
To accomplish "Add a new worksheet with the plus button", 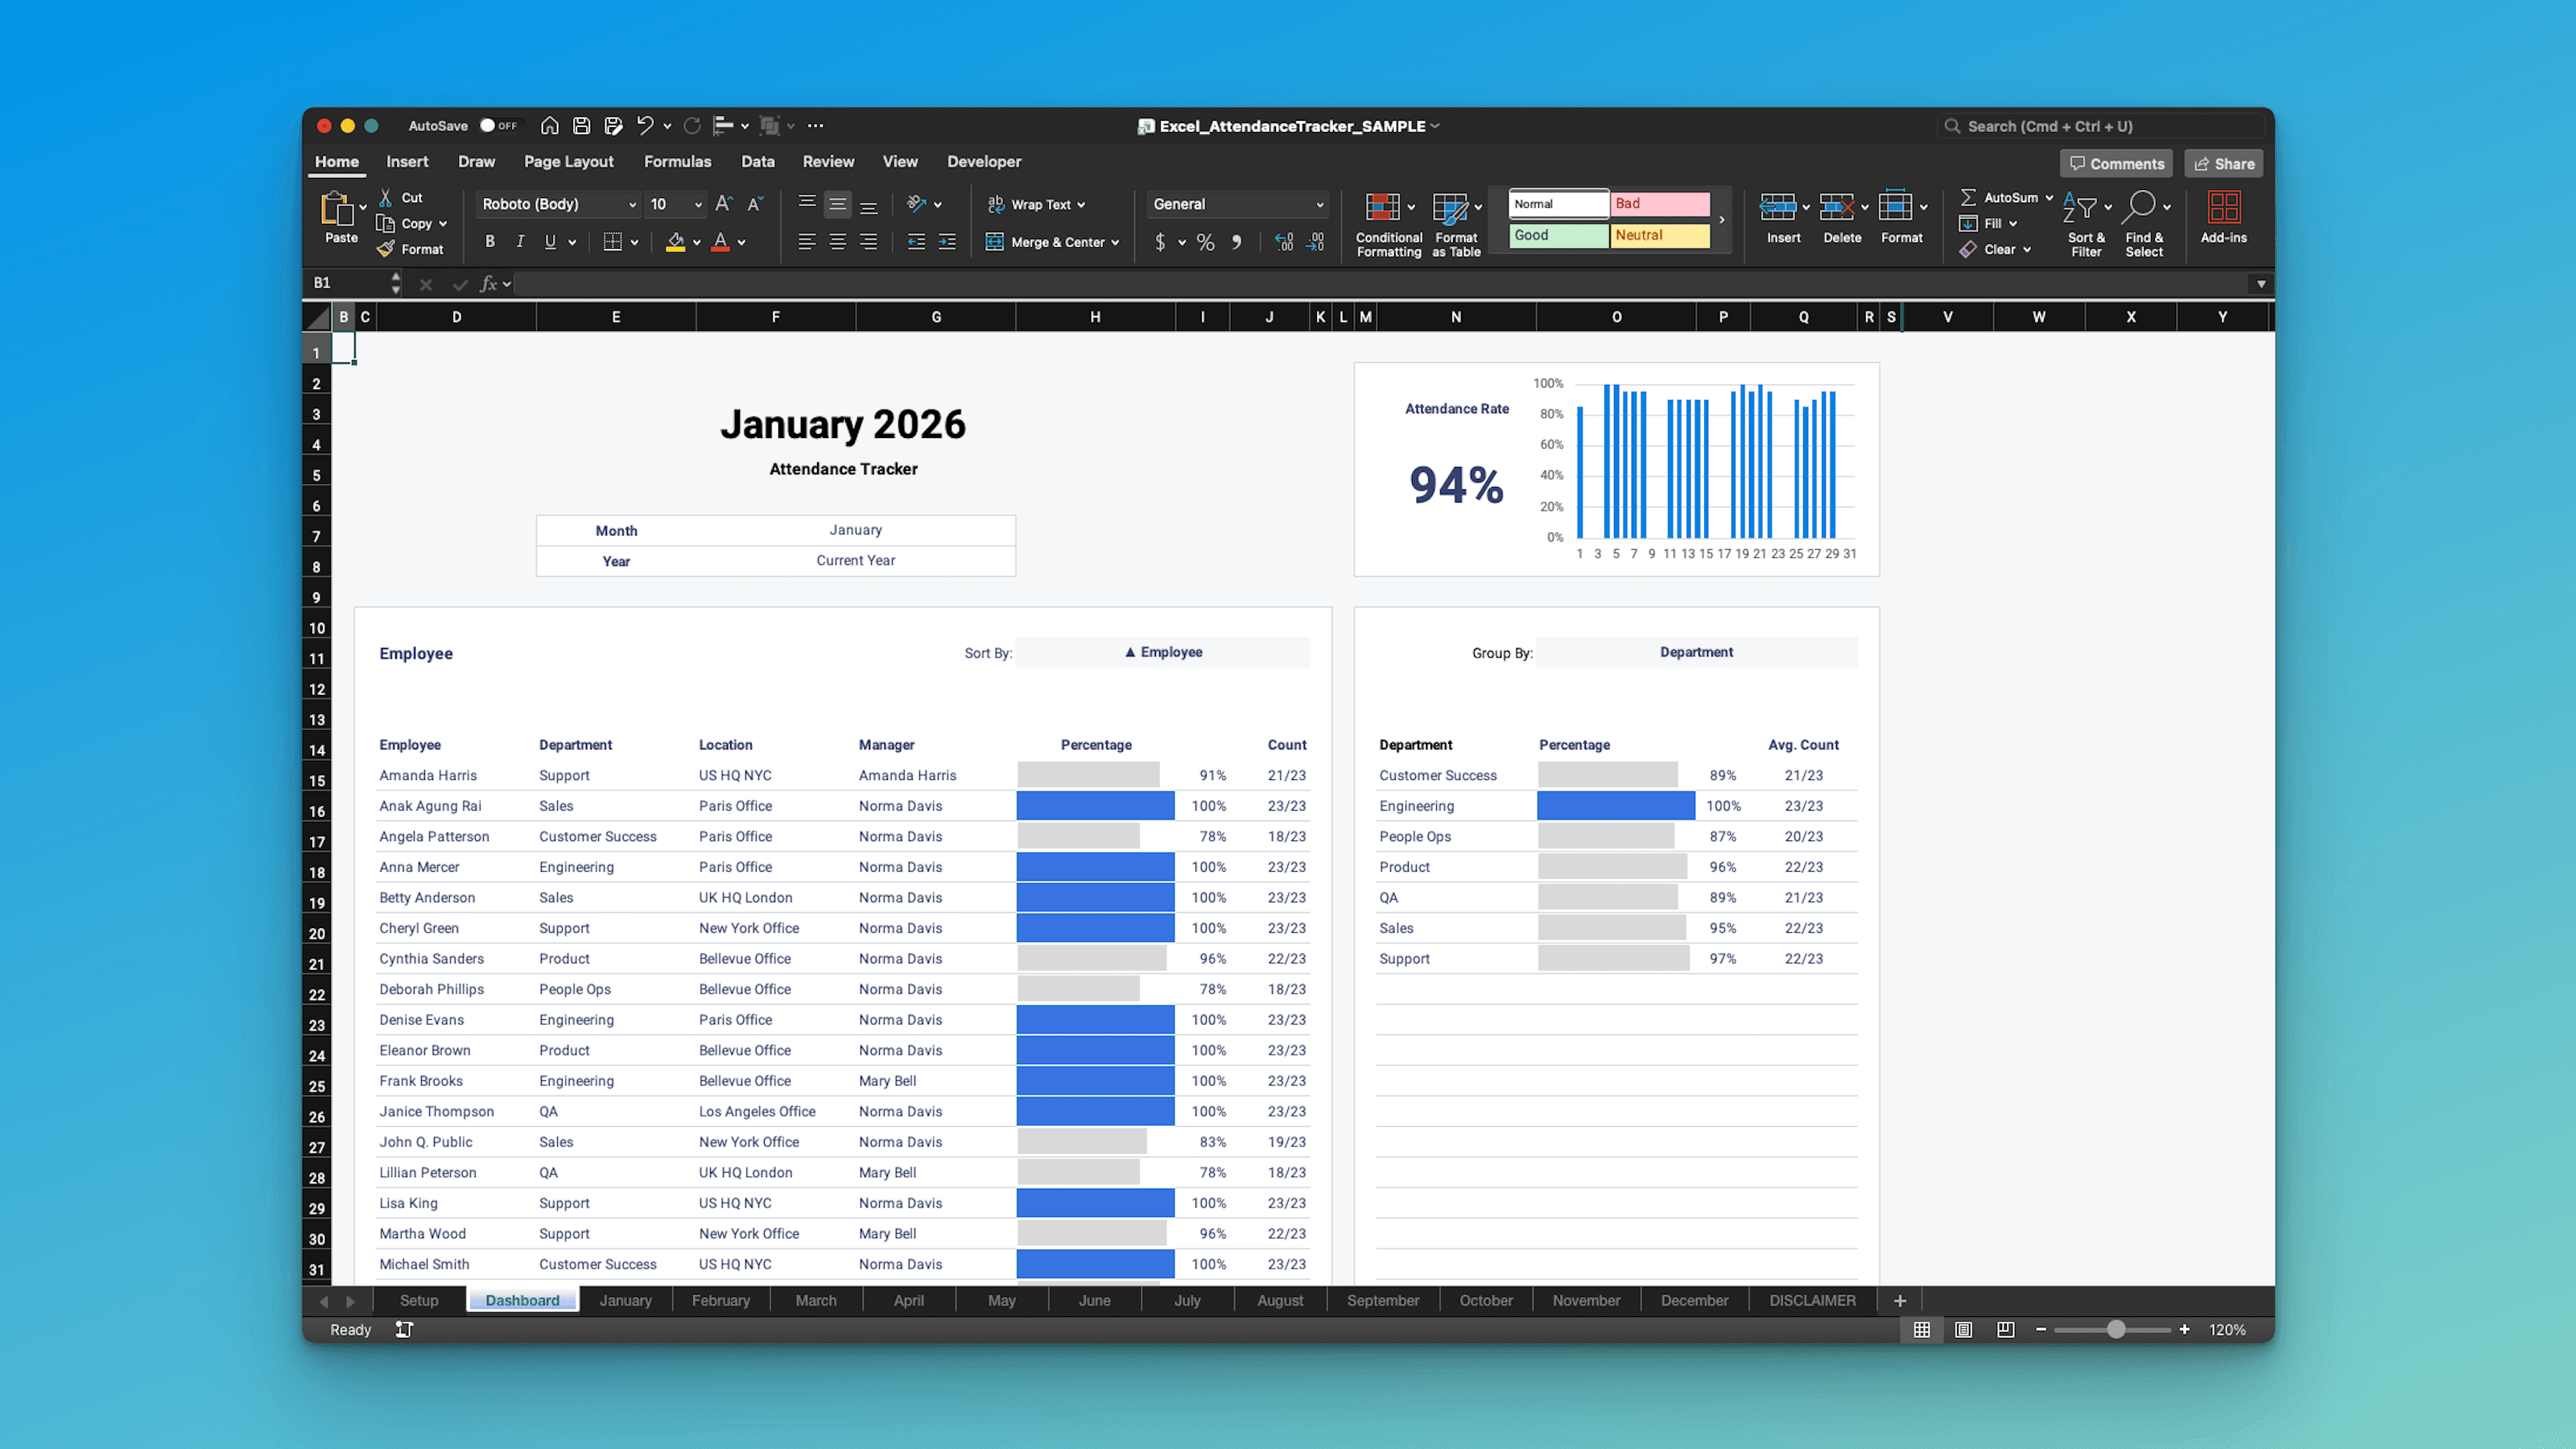I will 1898,1300.
